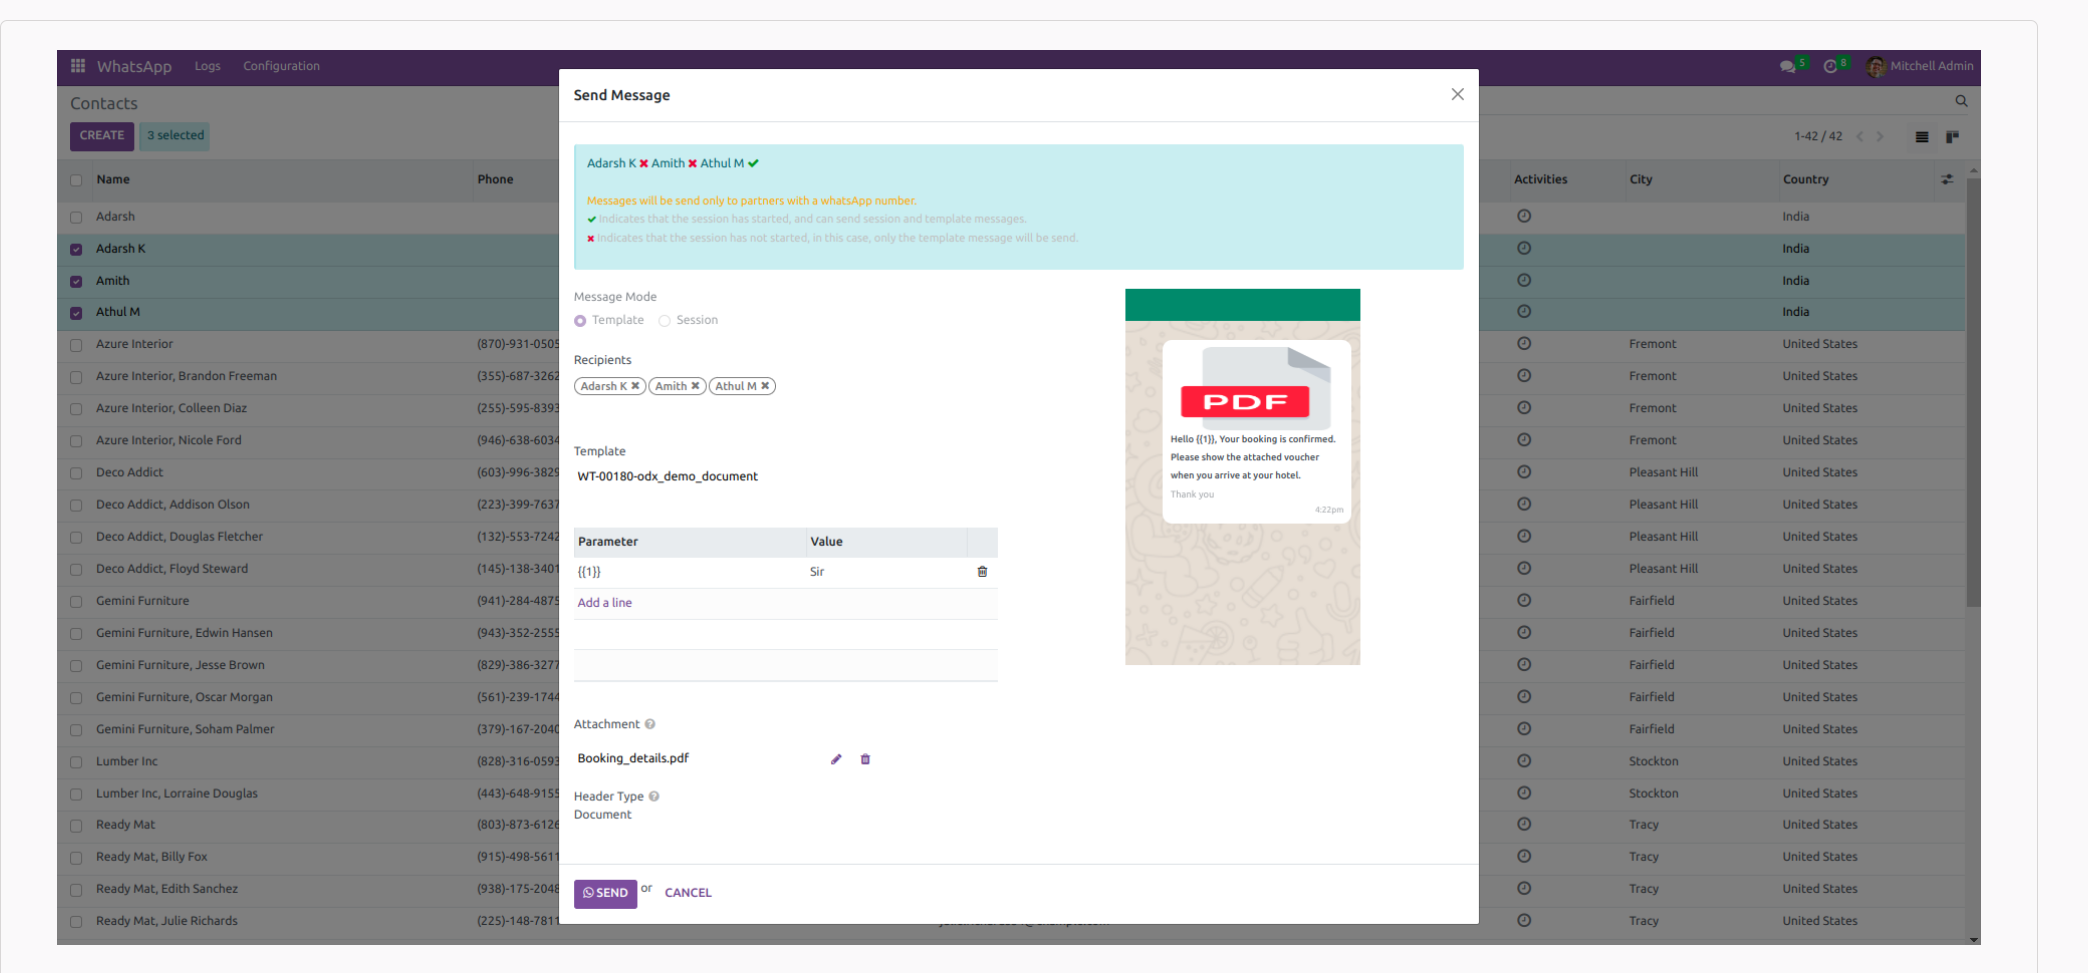Screen dimensions: 2088x973
Task: Click the 3 selected badge
Action: click(x=175, y=136)
